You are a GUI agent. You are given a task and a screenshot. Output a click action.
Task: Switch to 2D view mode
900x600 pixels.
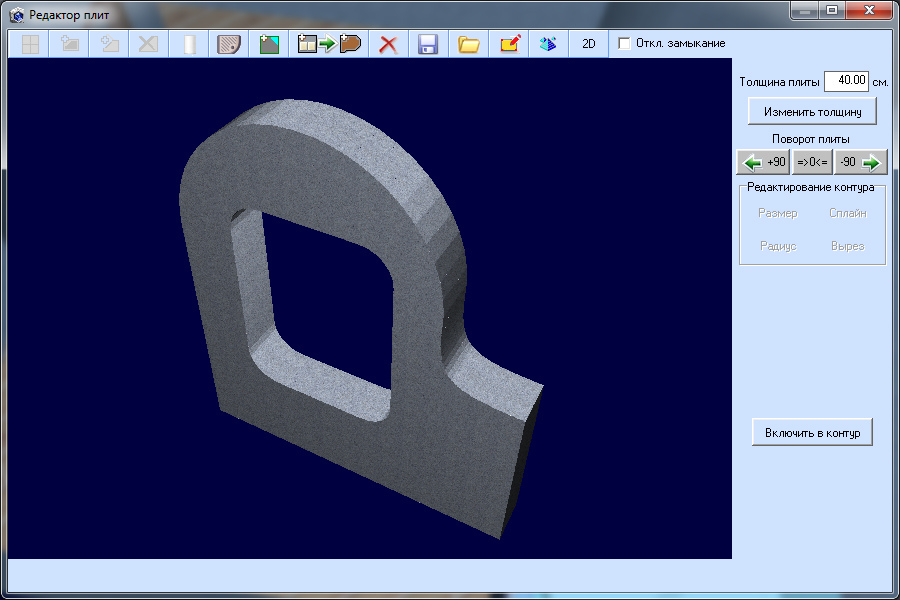pos(589,44)
